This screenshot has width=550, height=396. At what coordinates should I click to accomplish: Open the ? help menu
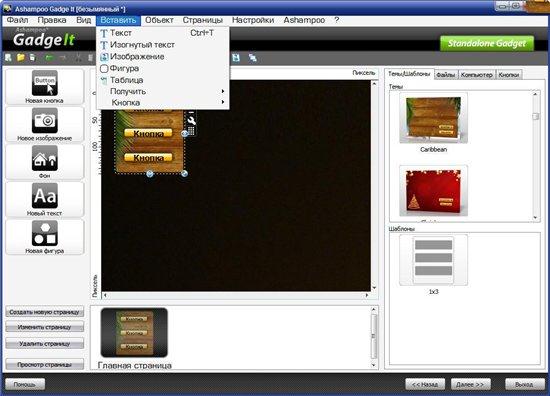pos(337,20)
